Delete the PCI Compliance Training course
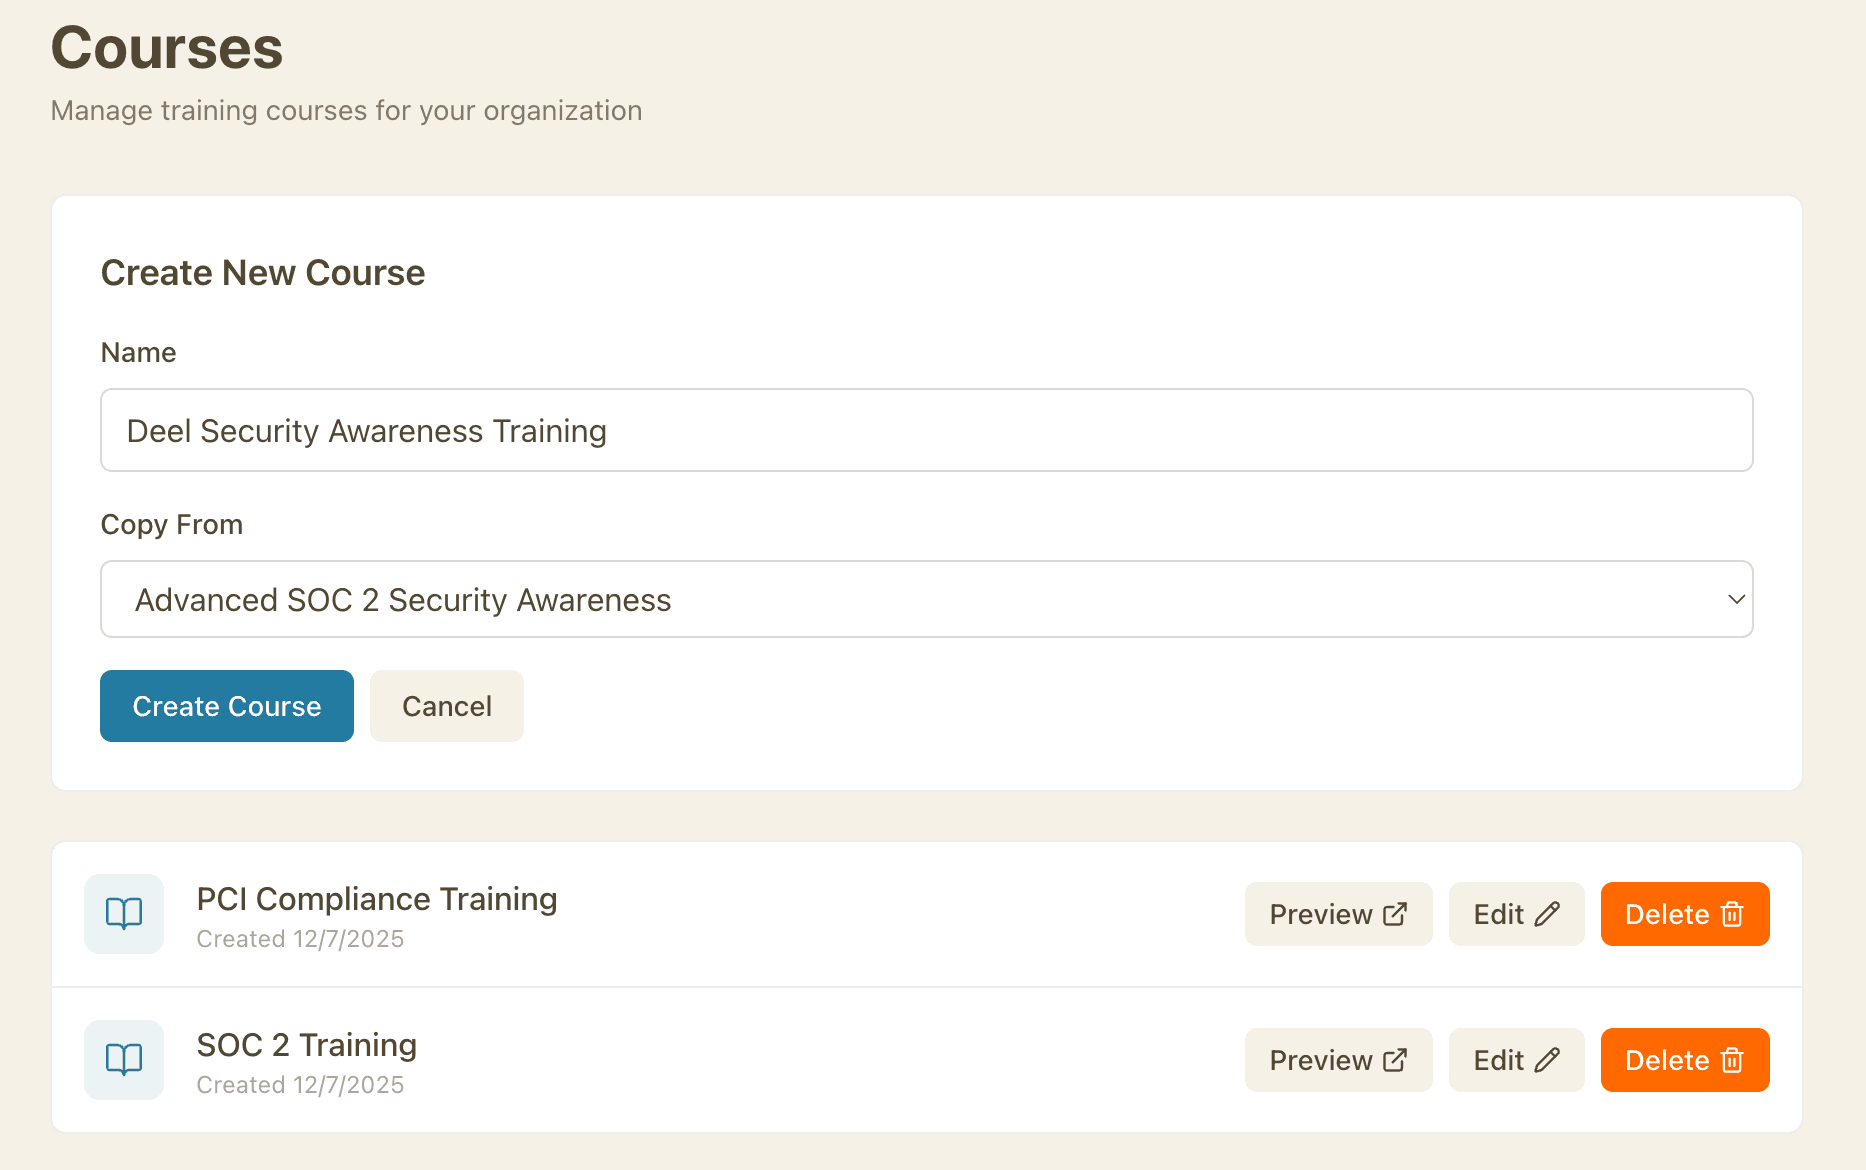Screen dimensions: 1866x1170 [x=1684, y=913]
